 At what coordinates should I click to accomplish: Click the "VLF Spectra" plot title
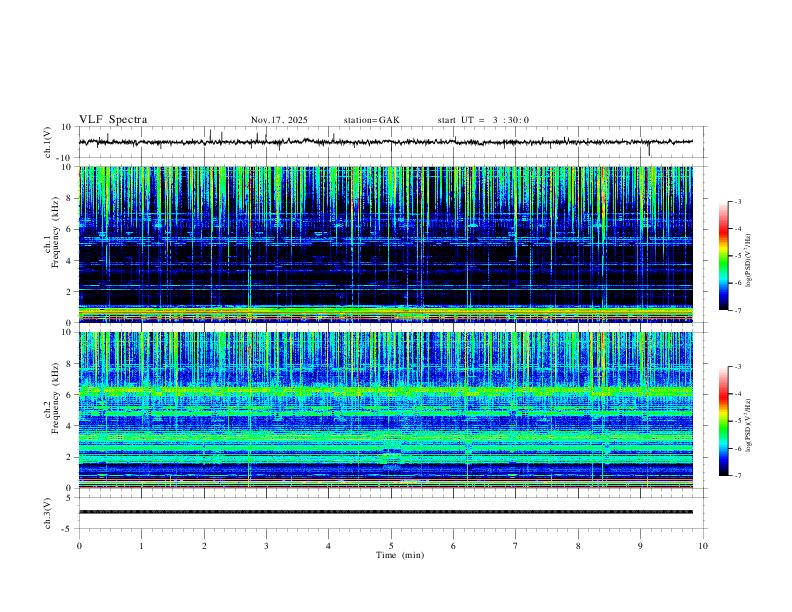pyautogui.click(x=113, y=120)
